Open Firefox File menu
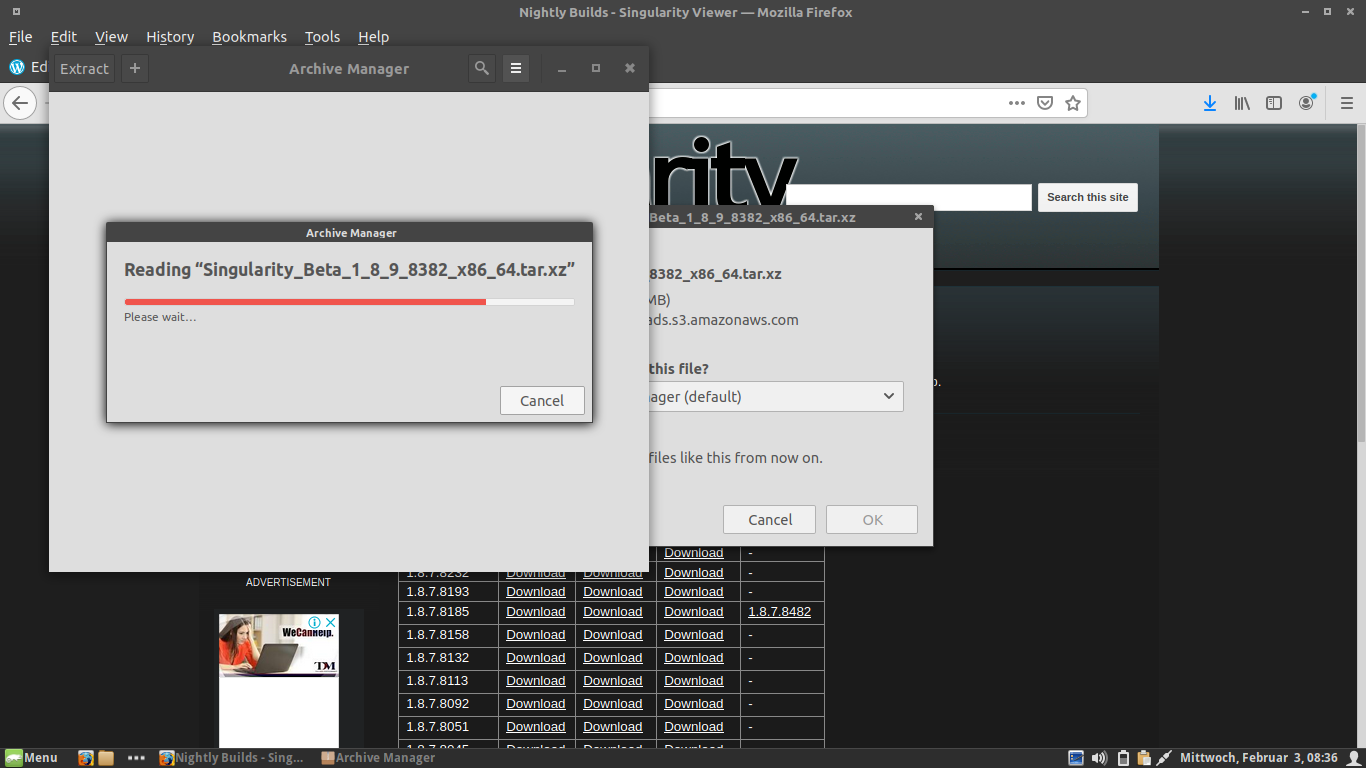This screenshot has width=1366, height=768. [x=21, y=37]
